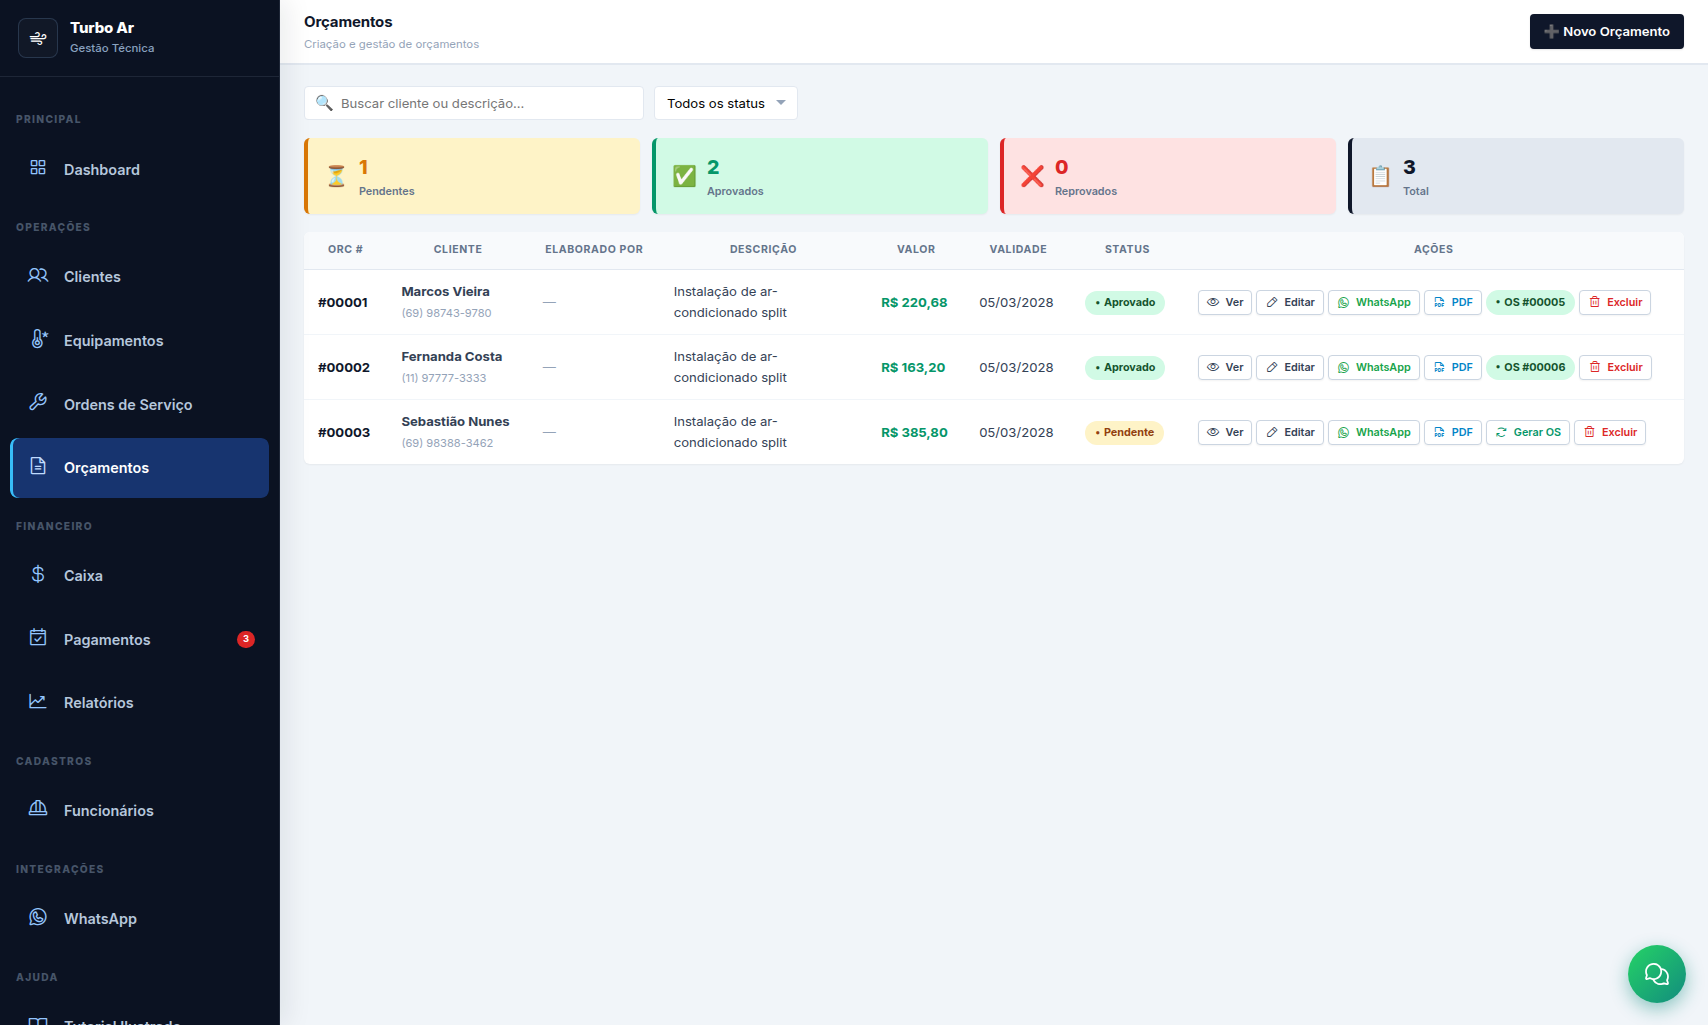The height and width of the screenshot is (1025, 1708).
Task: View Fernanda Costa's budget
Action: point(1225,367)
